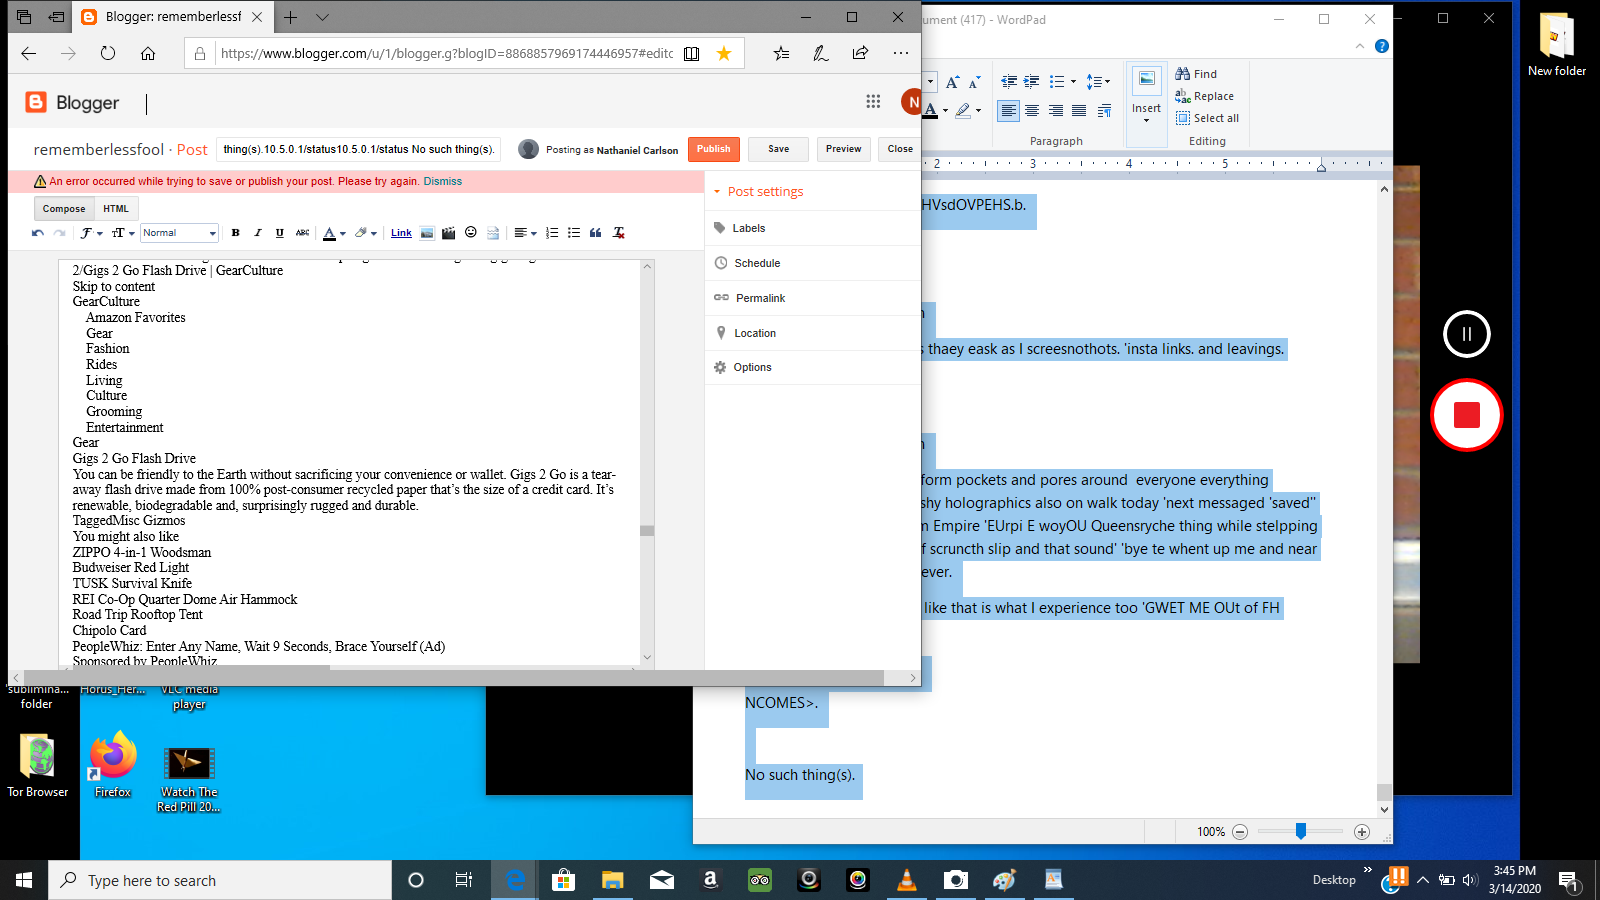This screenshot has height=900, width=1600.
Task: Open Edge favorites list icon
Action: click(781, 54)
